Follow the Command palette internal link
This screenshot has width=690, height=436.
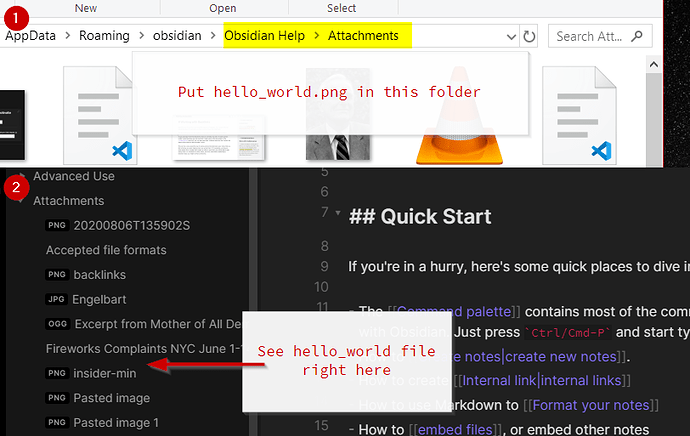tap(454, 311)
